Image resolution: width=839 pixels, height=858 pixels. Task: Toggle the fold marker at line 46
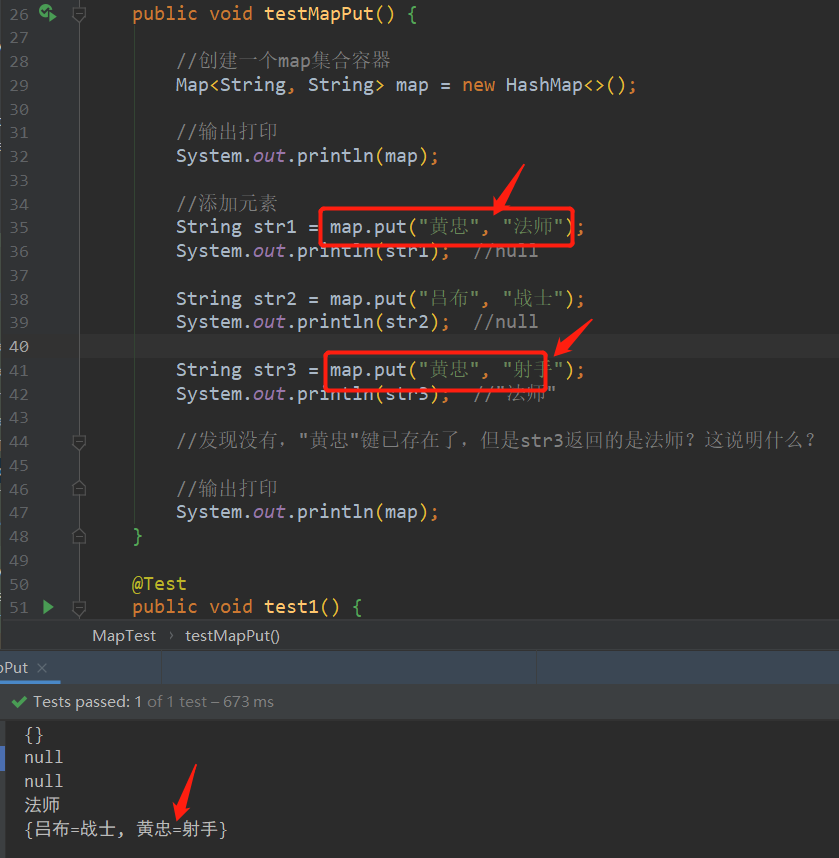79,488
